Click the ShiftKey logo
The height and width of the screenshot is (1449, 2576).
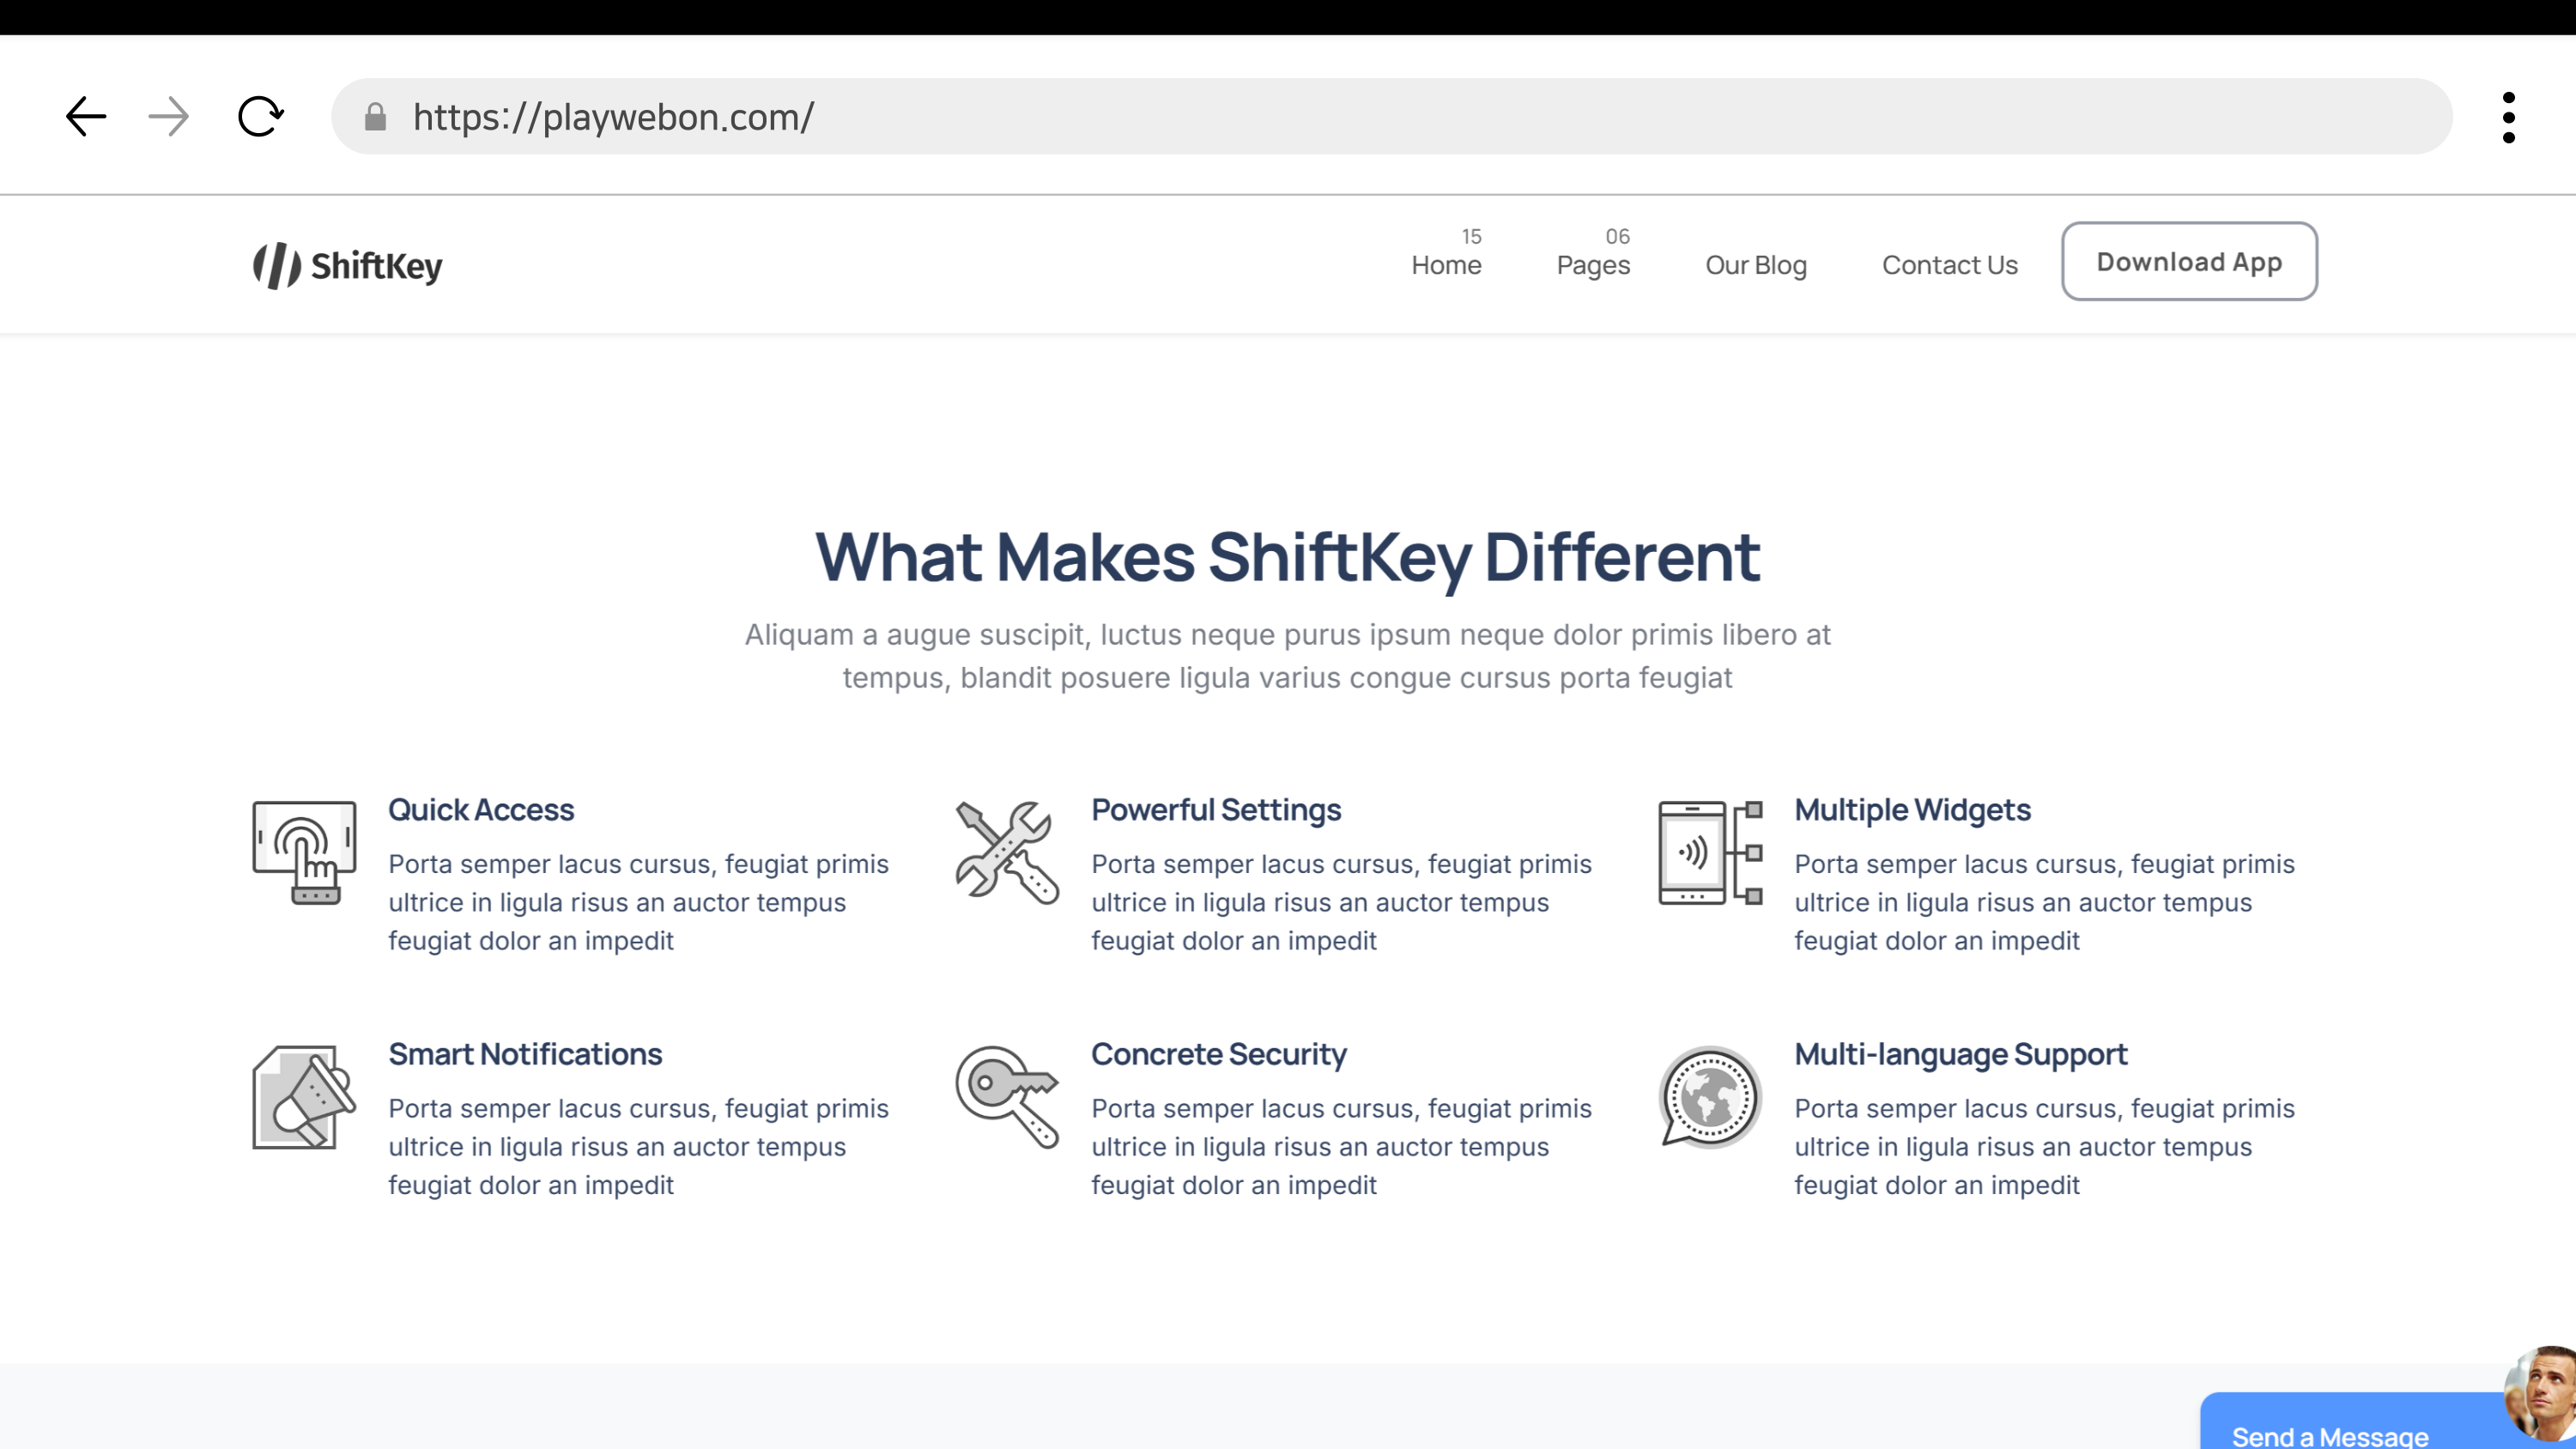[347, 265]
